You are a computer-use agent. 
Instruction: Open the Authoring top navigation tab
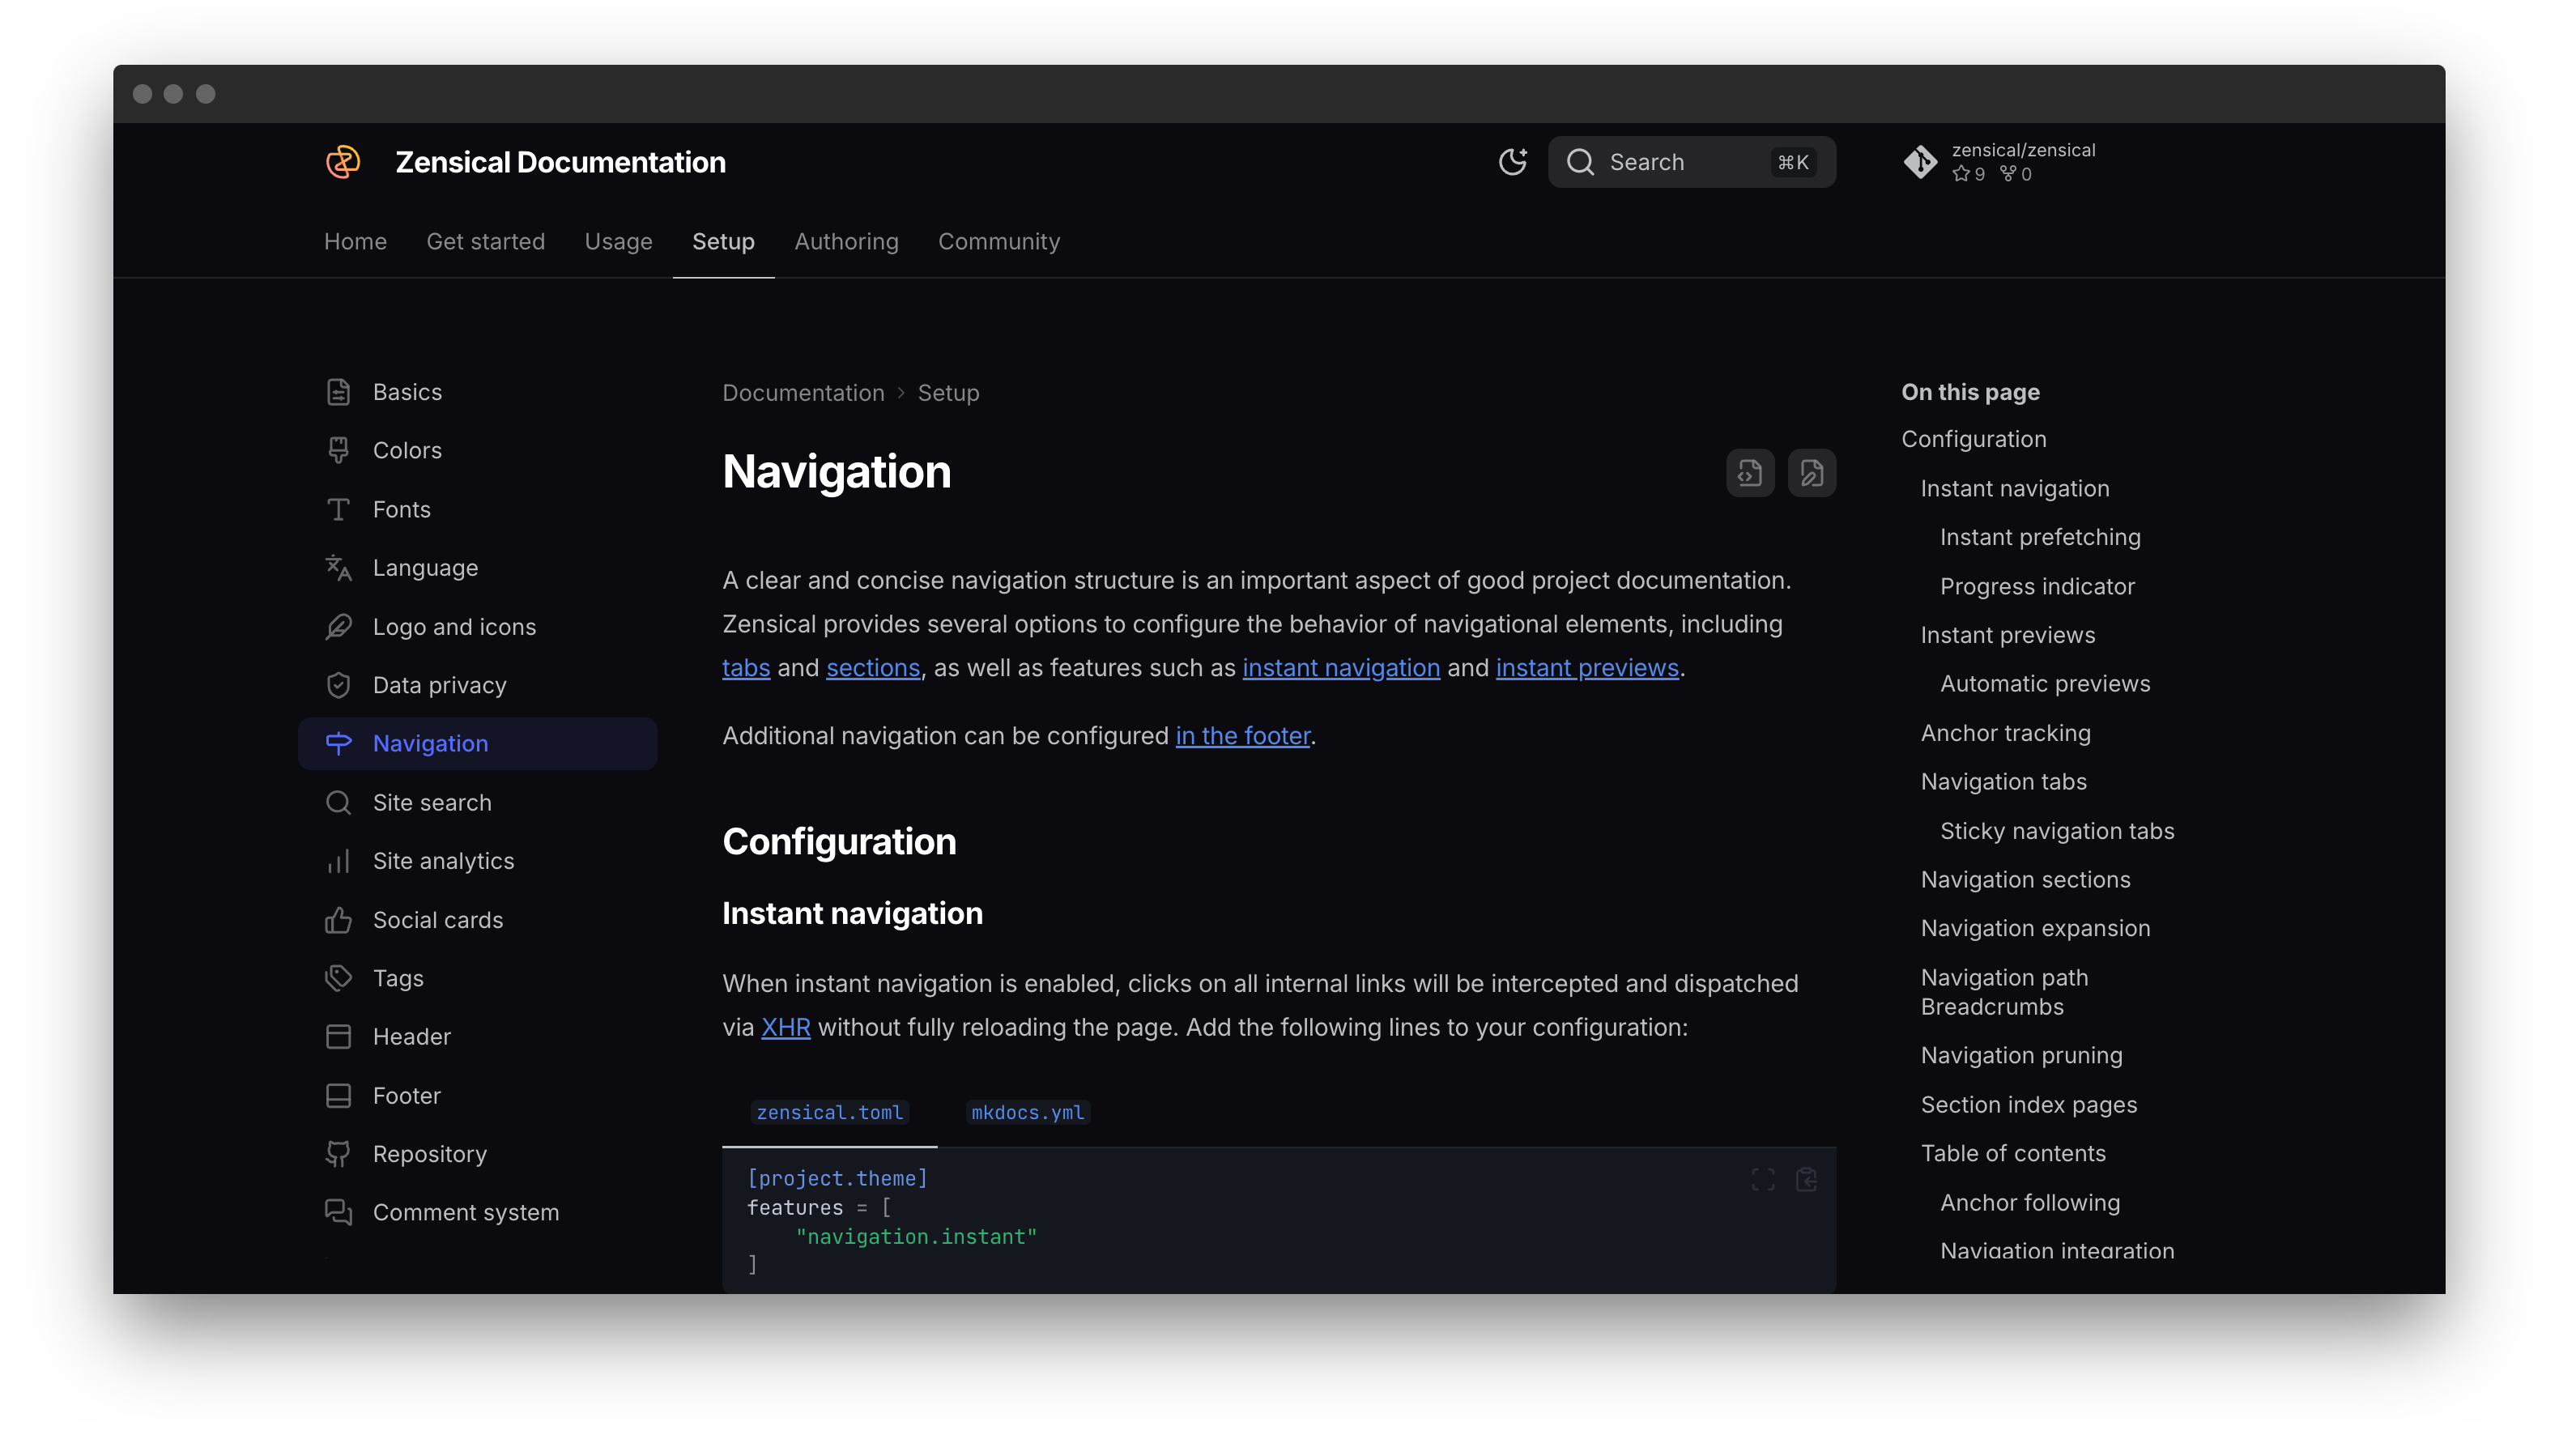846,242
